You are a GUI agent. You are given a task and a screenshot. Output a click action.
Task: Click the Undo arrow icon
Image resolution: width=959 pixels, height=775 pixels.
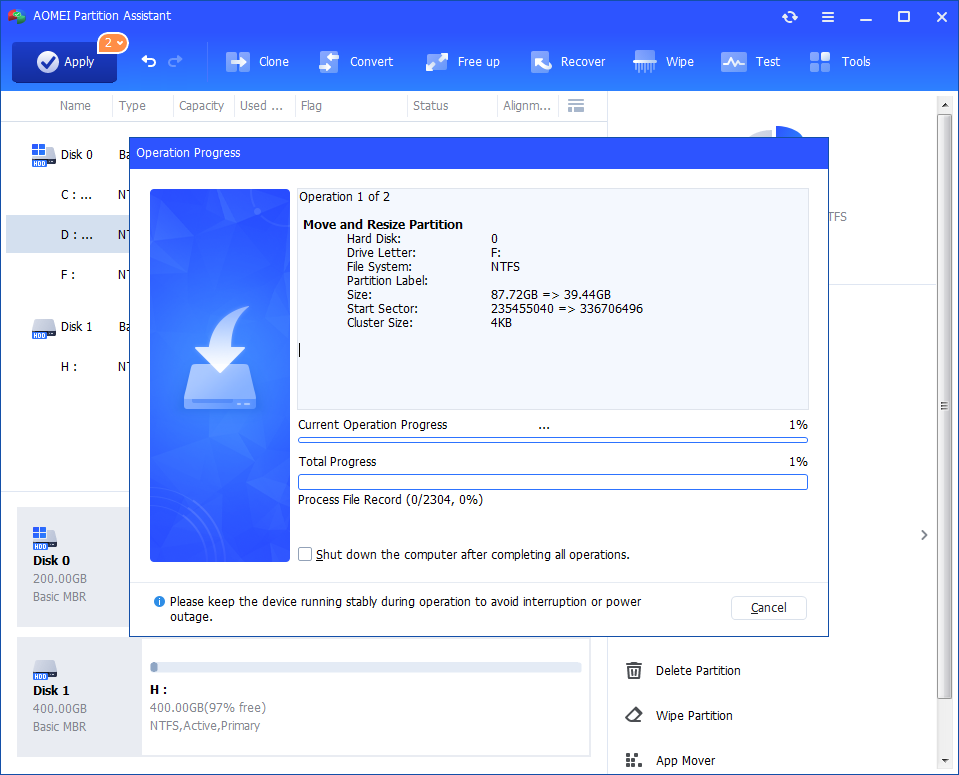click(149, 61)
